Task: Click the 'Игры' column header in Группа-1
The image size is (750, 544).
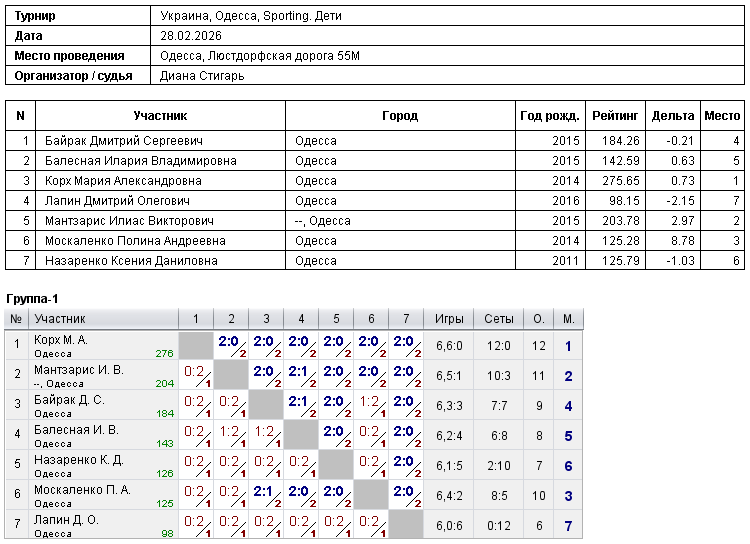Action: tap(449, 319)
